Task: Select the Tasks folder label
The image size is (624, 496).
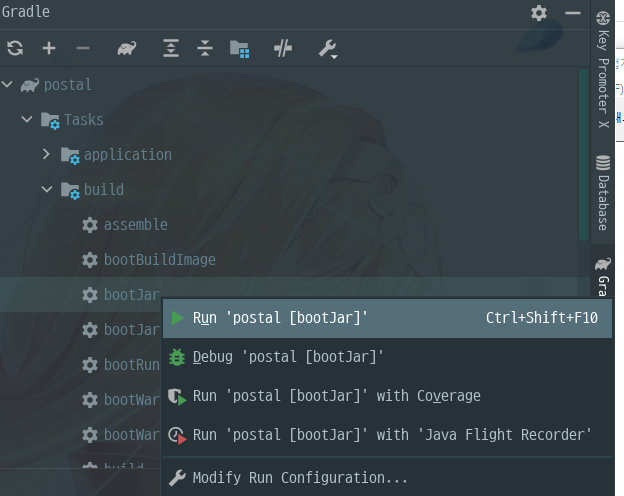Action: [x=84, y=119]
